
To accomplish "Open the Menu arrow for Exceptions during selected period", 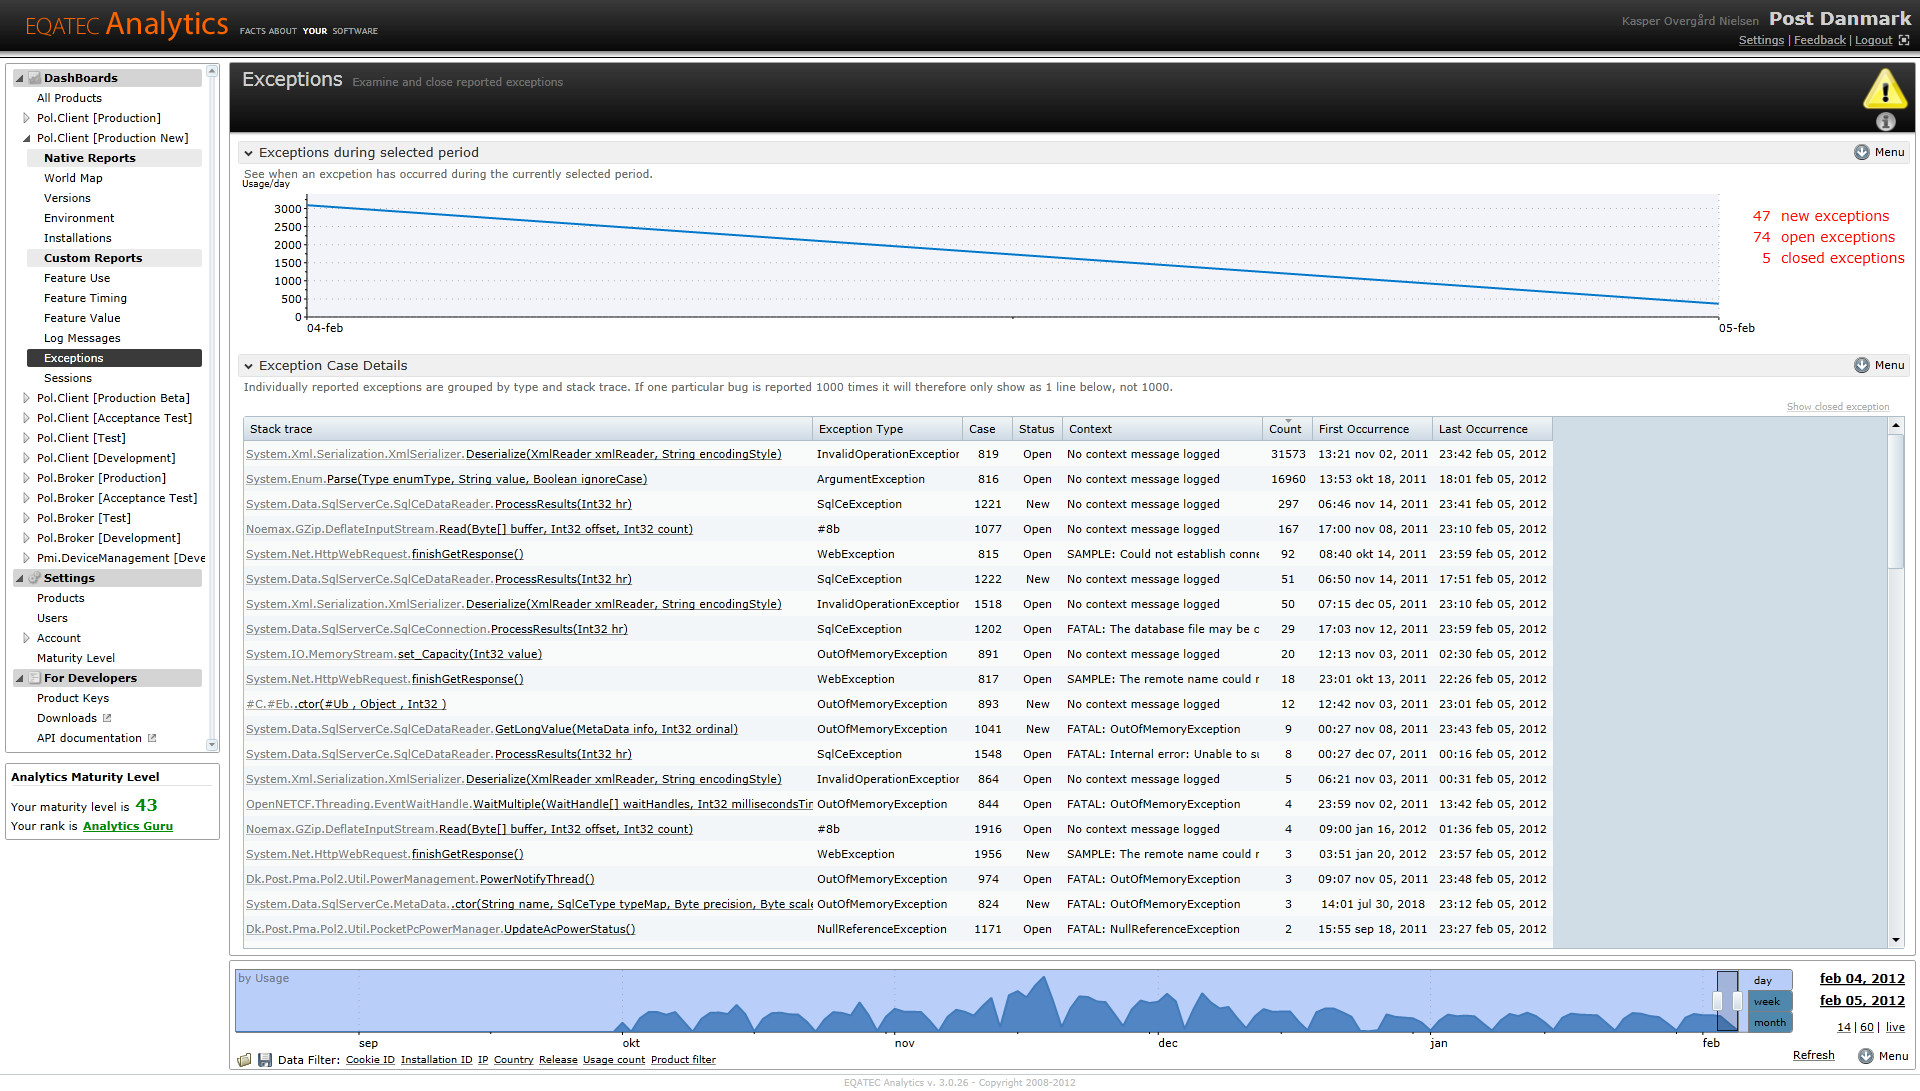I will (x=1861, y=152).
